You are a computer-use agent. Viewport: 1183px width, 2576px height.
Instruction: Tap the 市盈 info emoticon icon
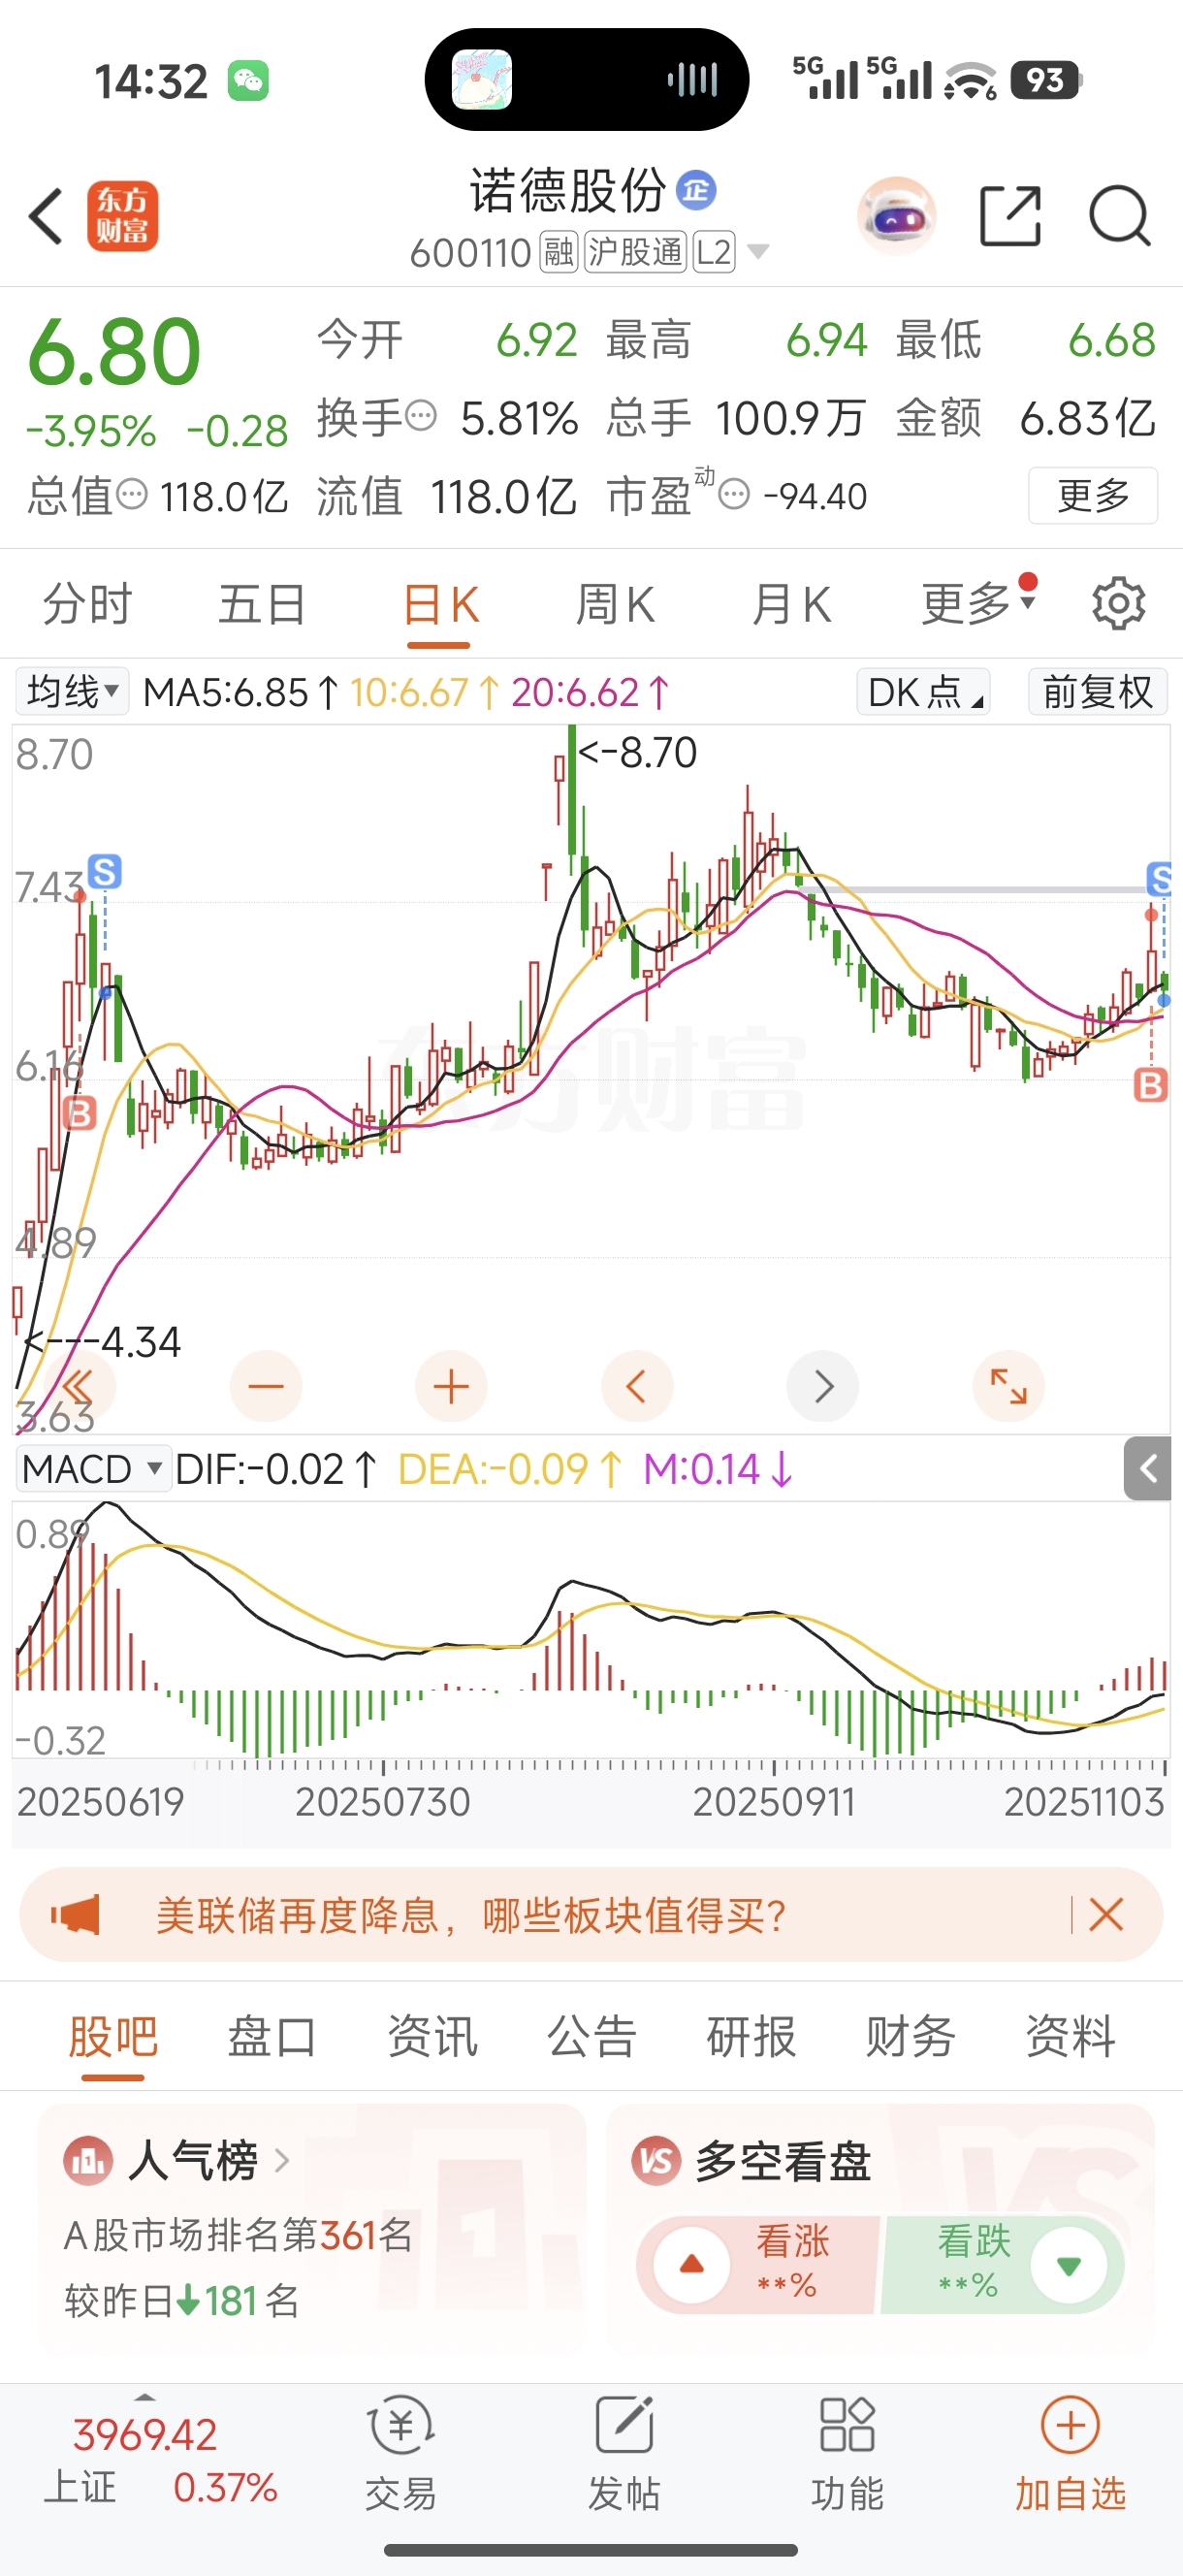[734, 494]
